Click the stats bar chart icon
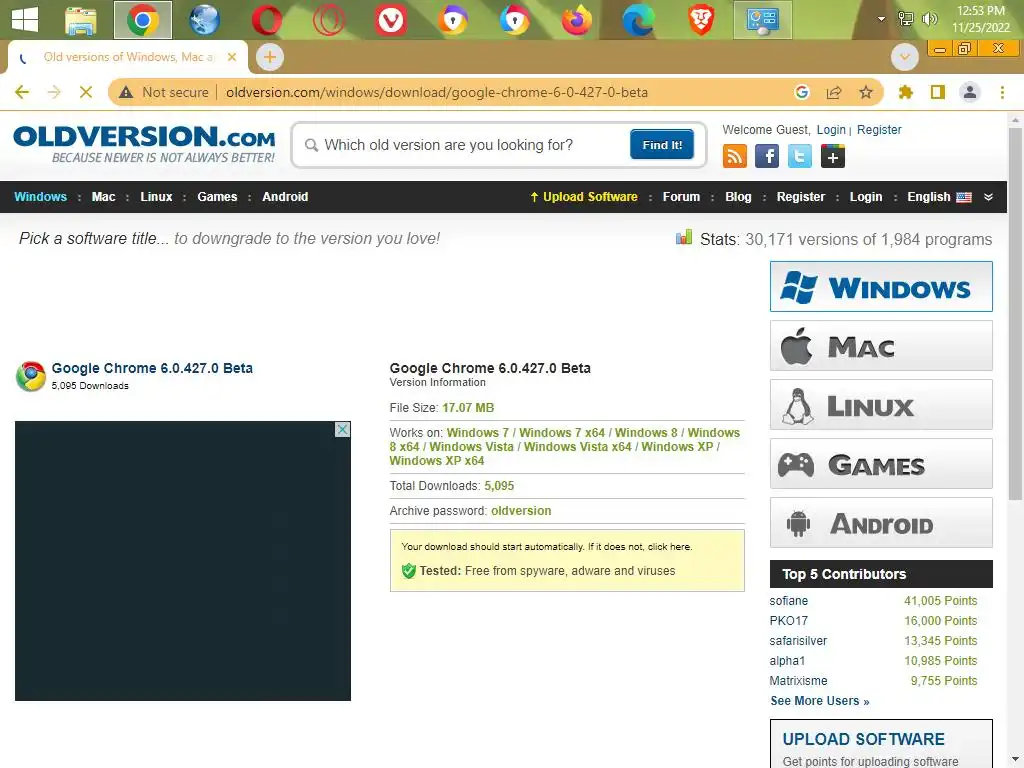Screen dimensions: 1024x768 pyautogui.click(x=684, y=238)
